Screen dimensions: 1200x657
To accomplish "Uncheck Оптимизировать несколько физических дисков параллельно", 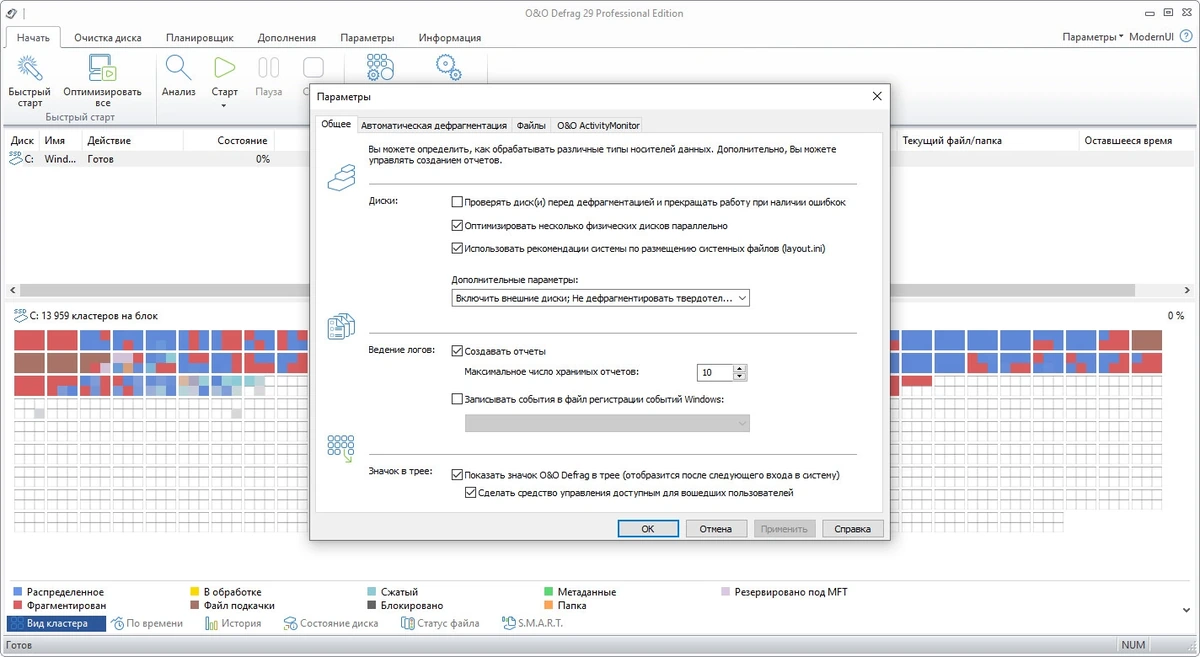I will [x=457, y=226].
